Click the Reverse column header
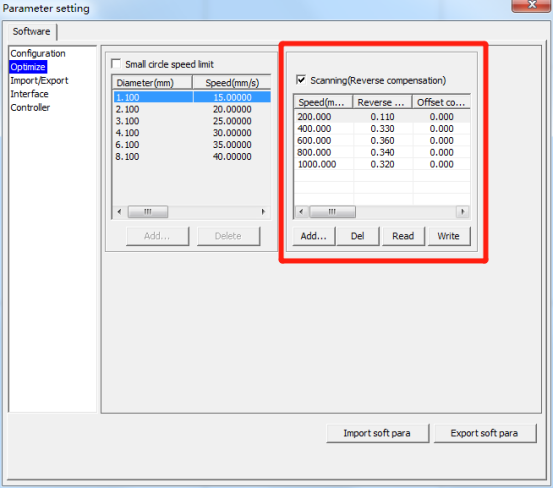 tap(382, 102)
